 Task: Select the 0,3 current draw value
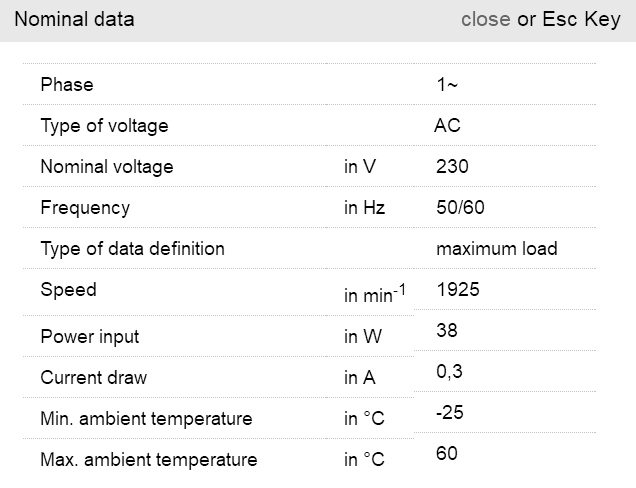point(449,371)
